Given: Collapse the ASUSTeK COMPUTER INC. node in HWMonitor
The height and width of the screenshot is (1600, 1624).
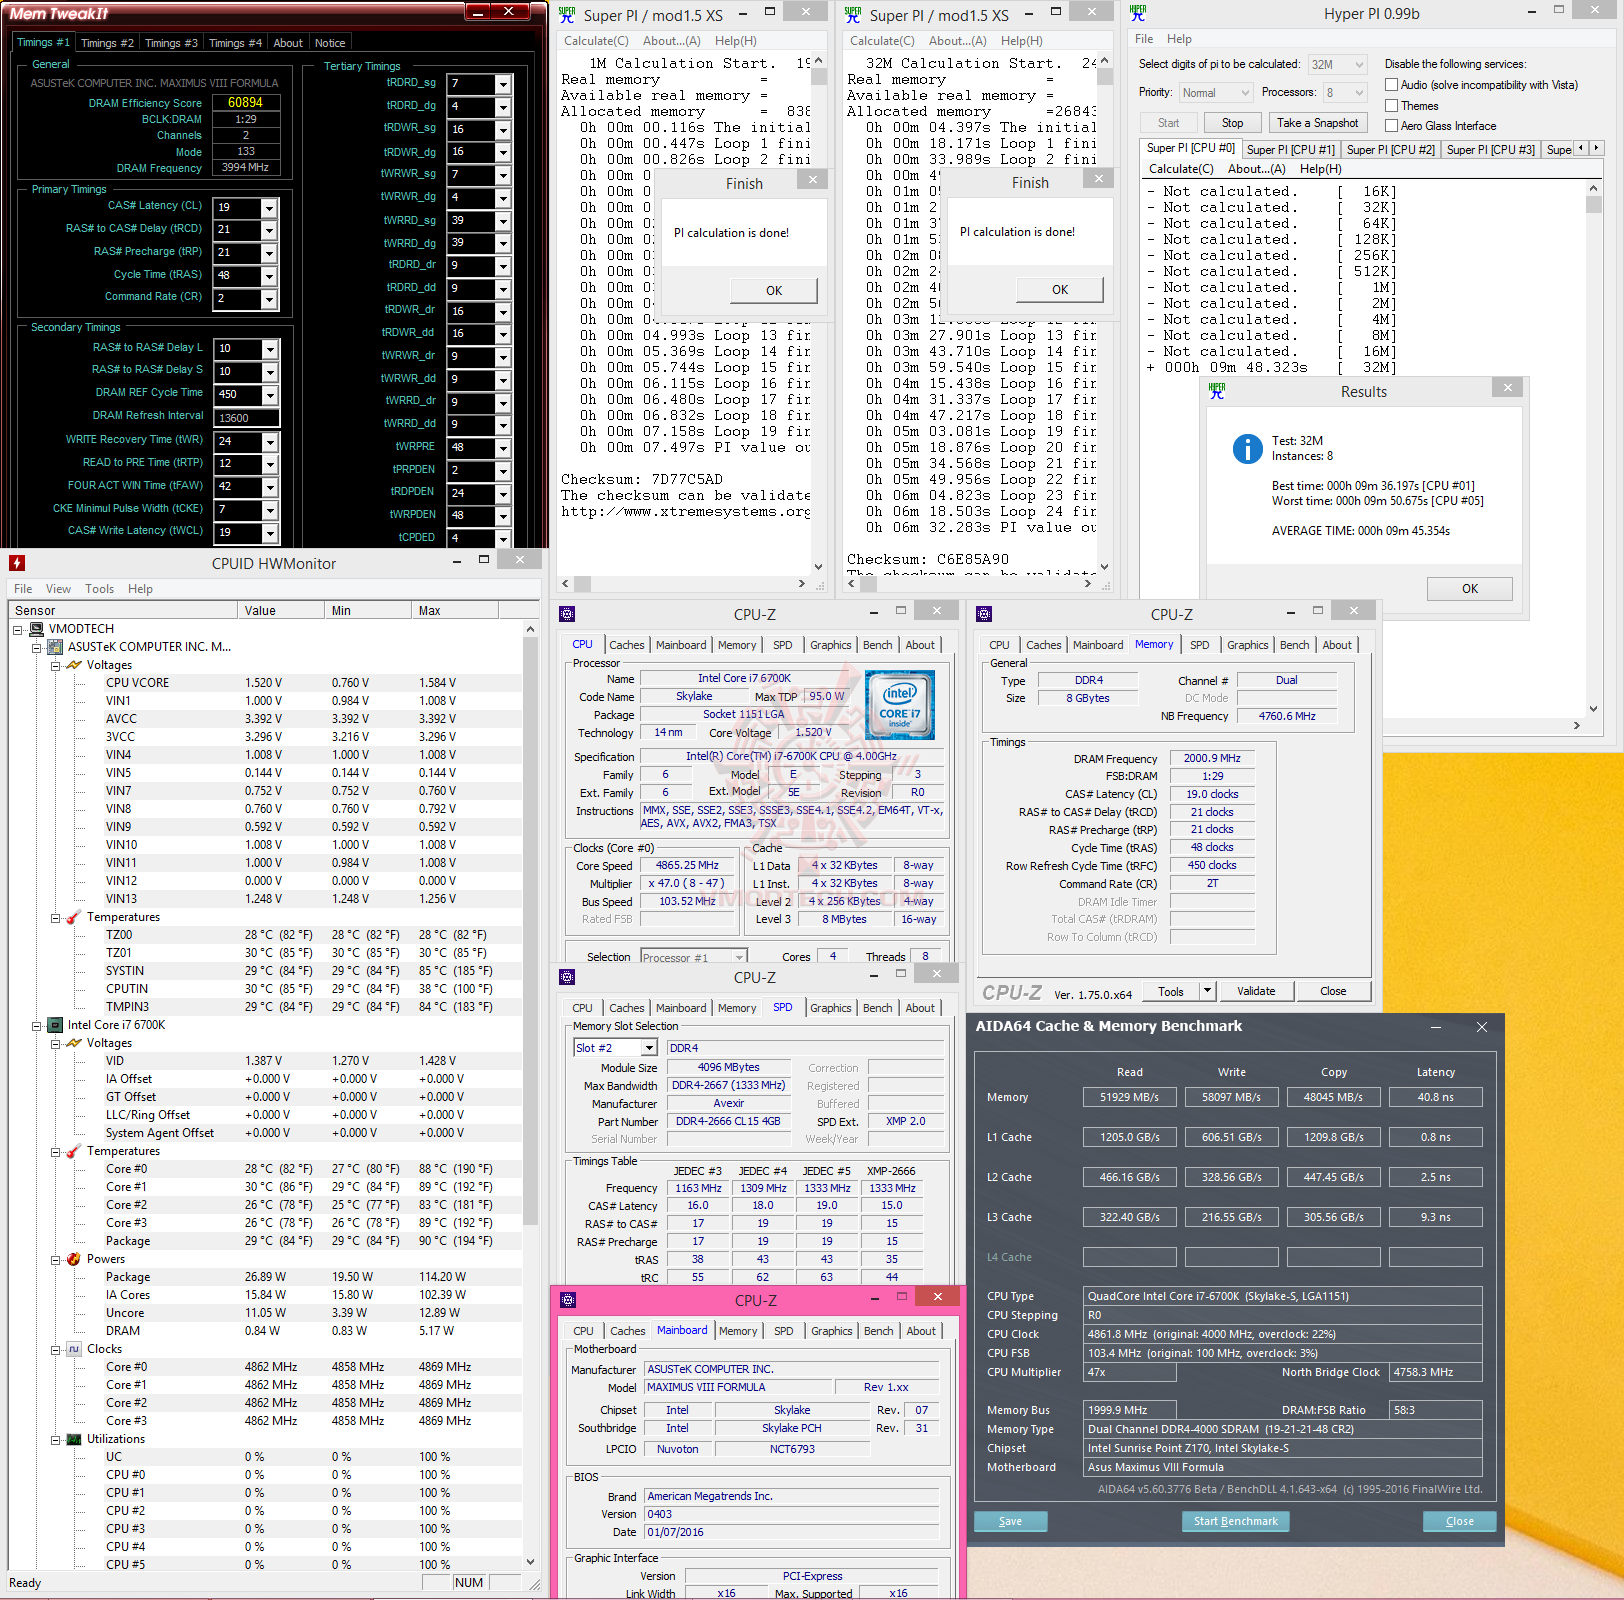Looking at the screenshot, I should click(37, 647).
